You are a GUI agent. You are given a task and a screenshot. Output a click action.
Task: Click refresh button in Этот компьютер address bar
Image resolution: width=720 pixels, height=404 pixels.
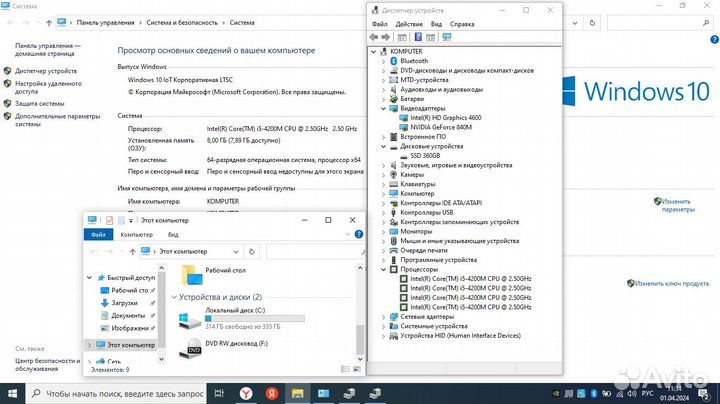252,252
